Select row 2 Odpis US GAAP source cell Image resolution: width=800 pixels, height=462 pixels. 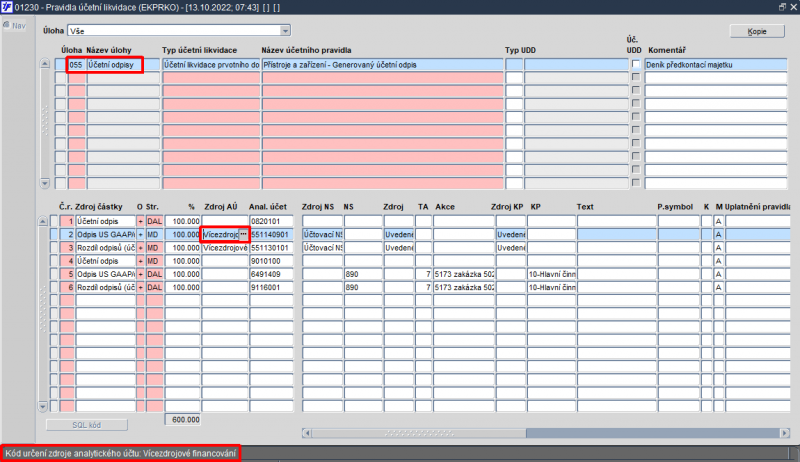pyautogui.click(x=106, y=235)
